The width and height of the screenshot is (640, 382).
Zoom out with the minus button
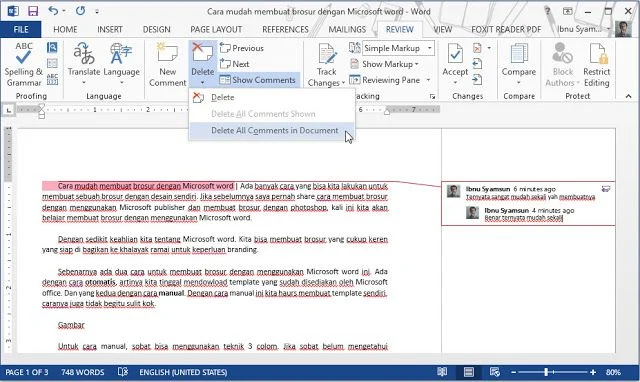(513, 372)
